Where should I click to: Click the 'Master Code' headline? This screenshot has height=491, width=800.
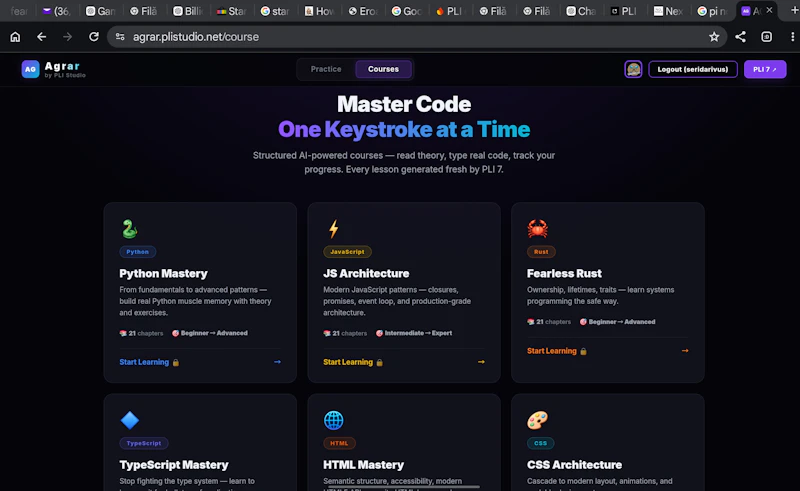point(404,104)
